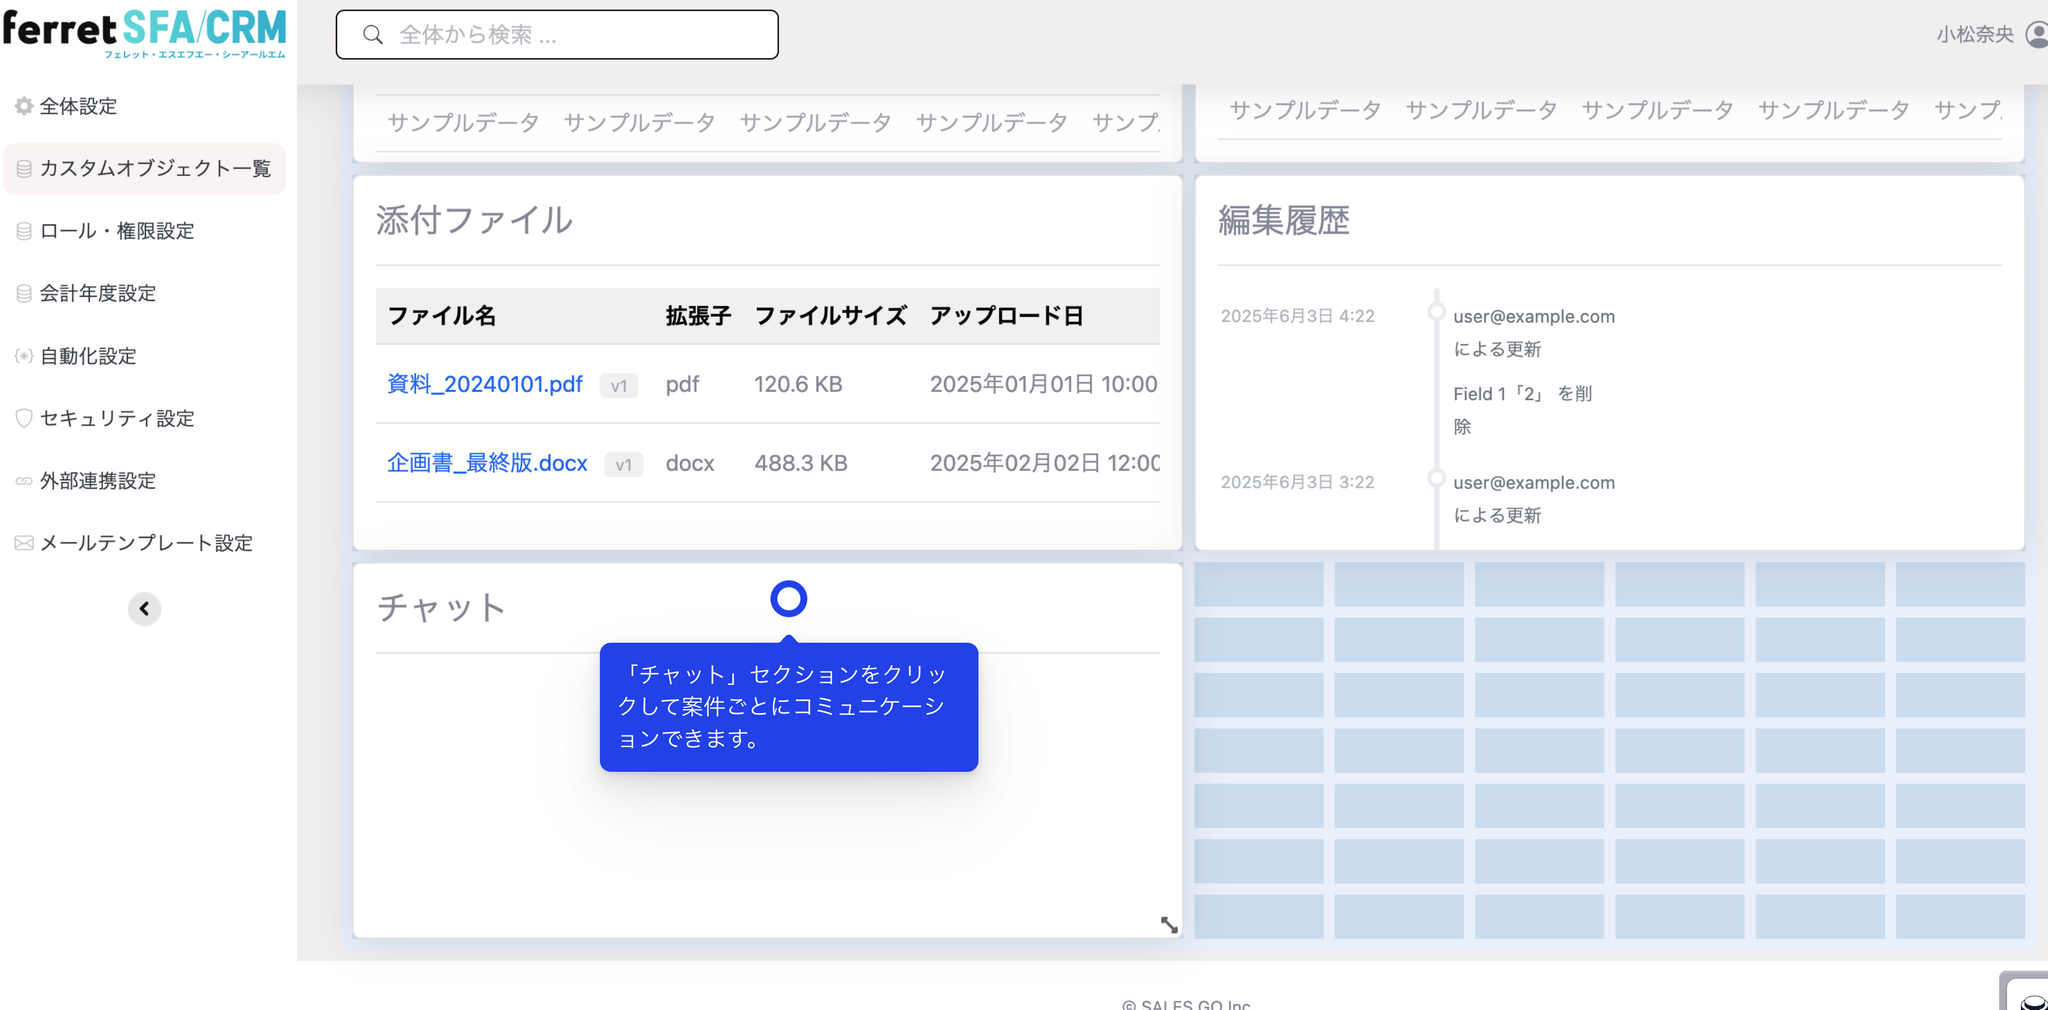
Task: Click the アップロード日 column header
Action: click(1006, 316)
